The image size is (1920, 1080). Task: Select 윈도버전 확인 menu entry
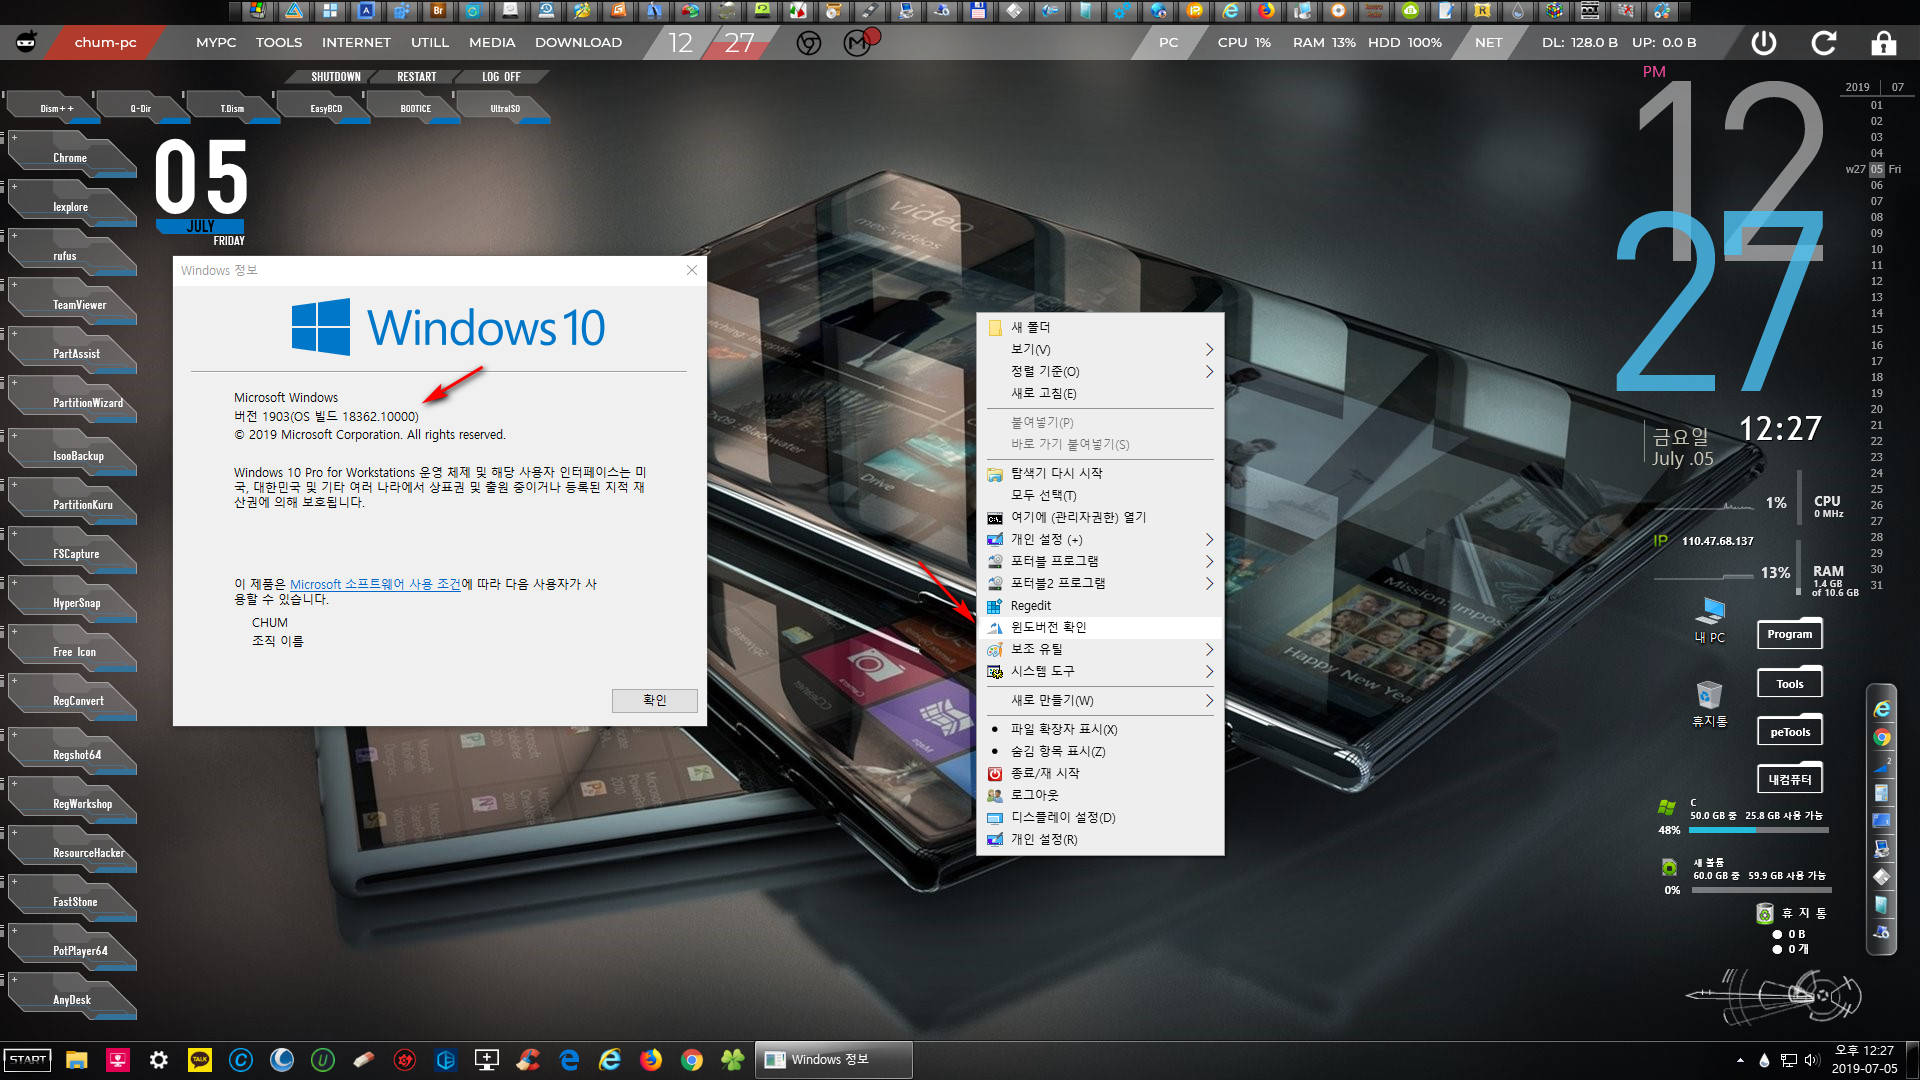pyautogui.click(x=1100, y=627)
